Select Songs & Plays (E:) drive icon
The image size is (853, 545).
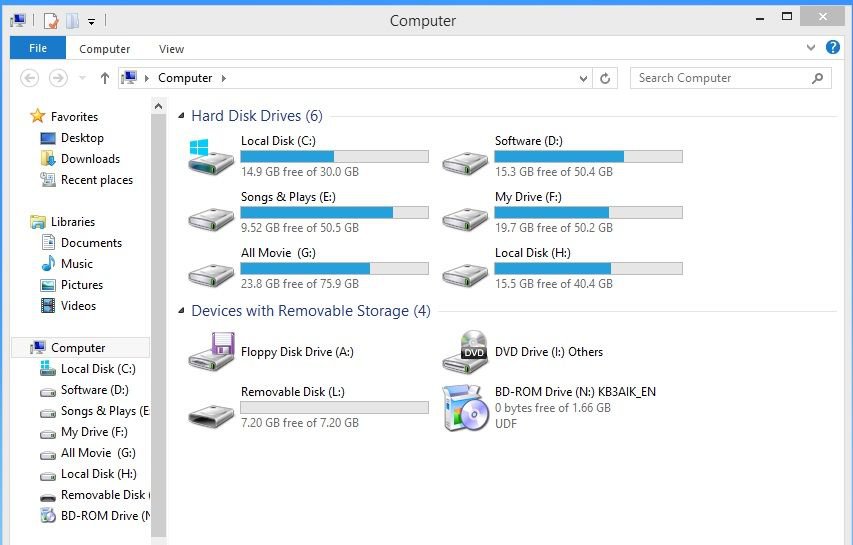pyautogui.click(x=211, y=219)
